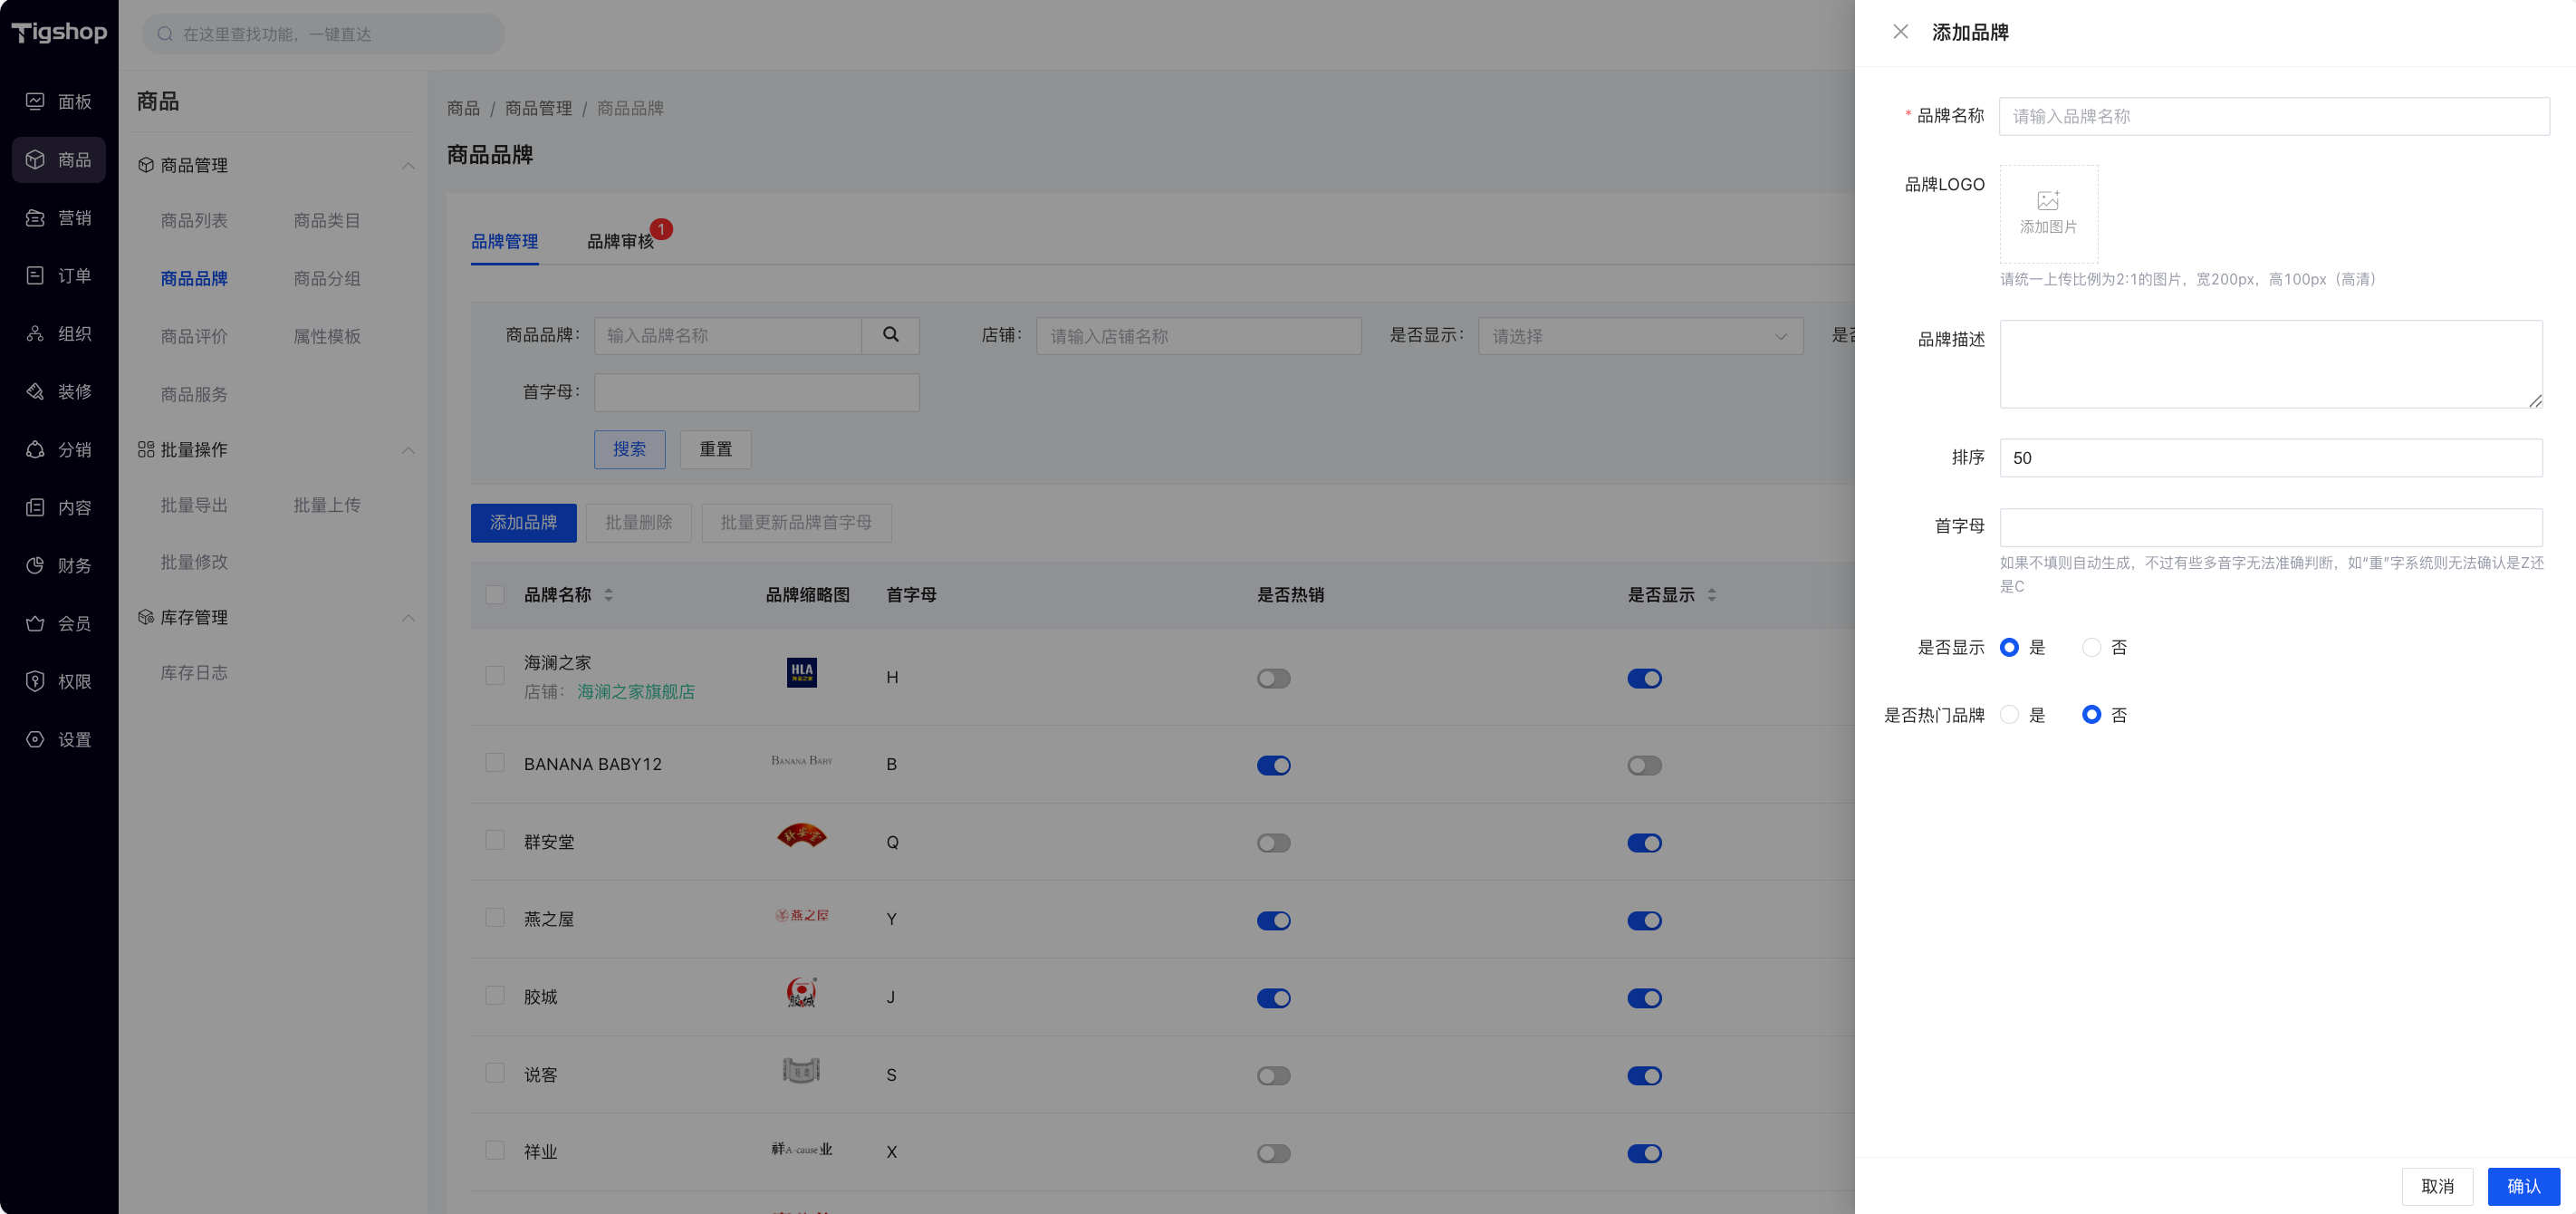
Task: Click the 群安堂 brand thumbnail
Action: (x=801, y=836)
